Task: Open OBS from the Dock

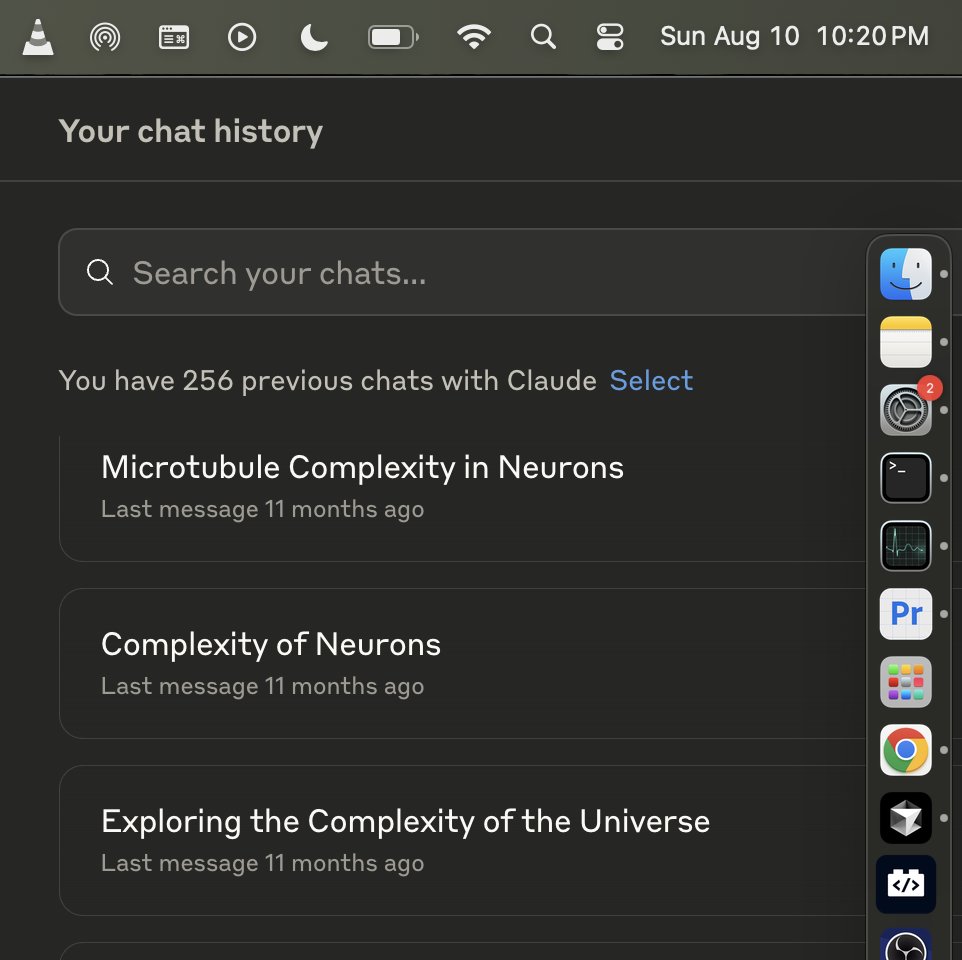Action: coord(906,945)
